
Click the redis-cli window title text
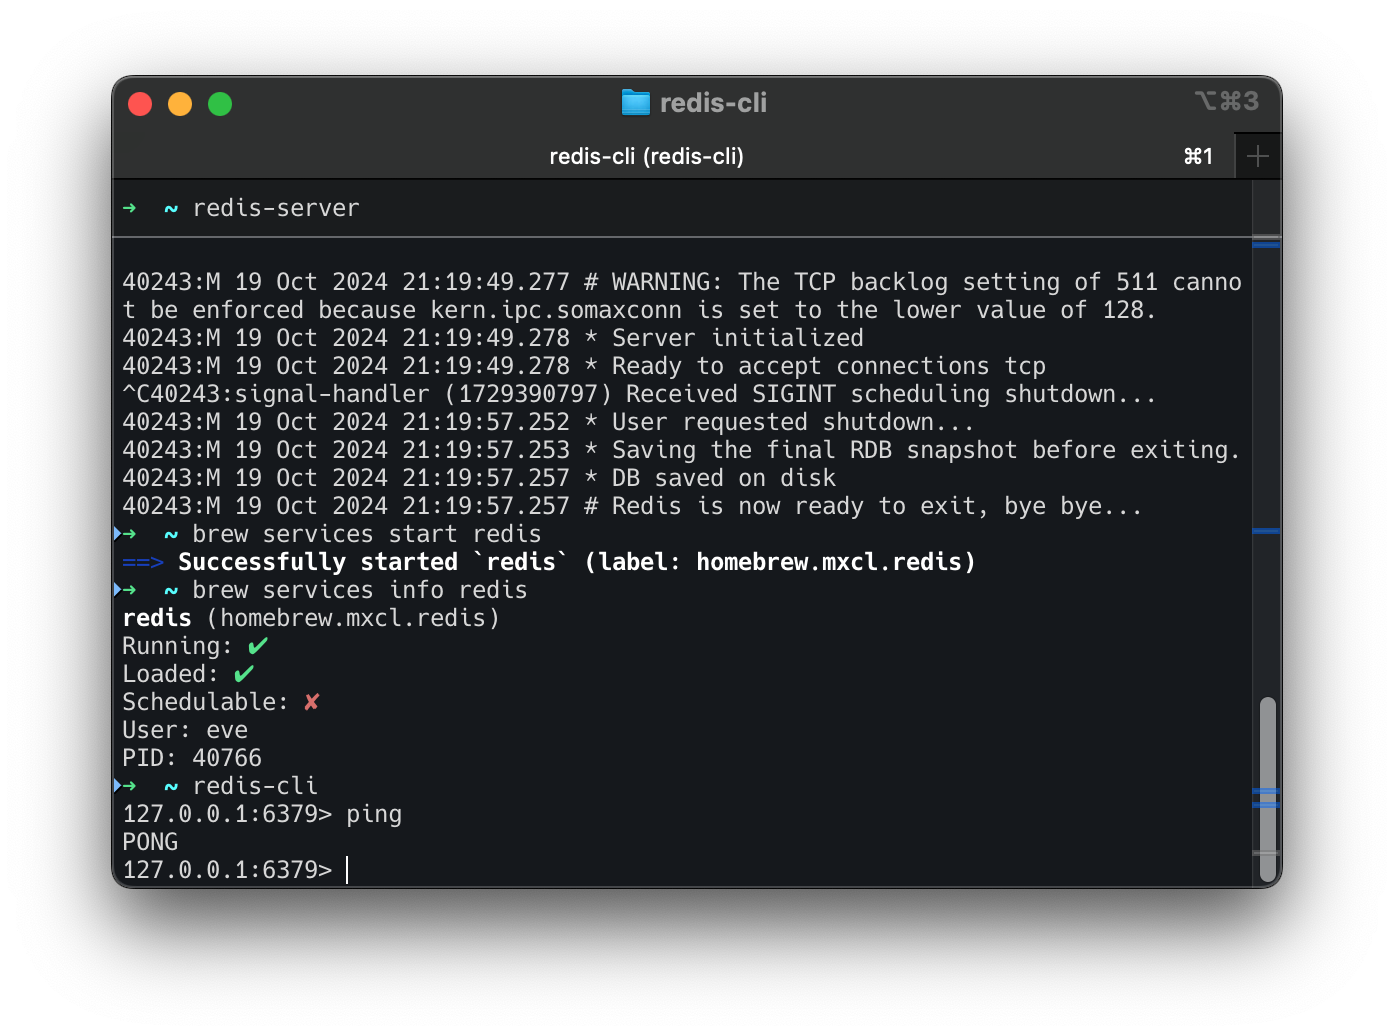click(x=713, y=102)
